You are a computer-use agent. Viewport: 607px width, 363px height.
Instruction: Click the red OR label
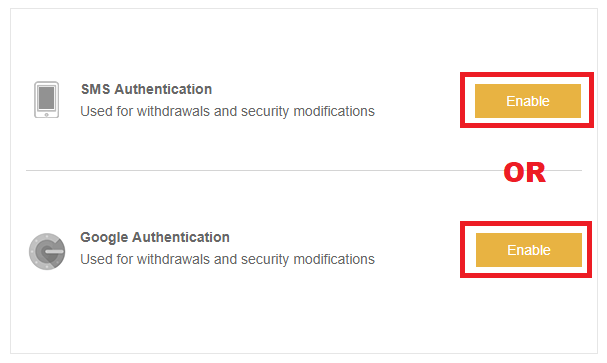click(x=525, y=172)
